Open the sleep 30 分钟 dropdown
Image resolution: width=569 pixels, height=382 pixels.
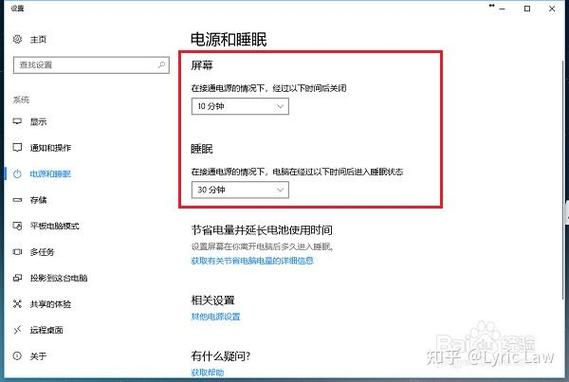(x=240, y=190)
